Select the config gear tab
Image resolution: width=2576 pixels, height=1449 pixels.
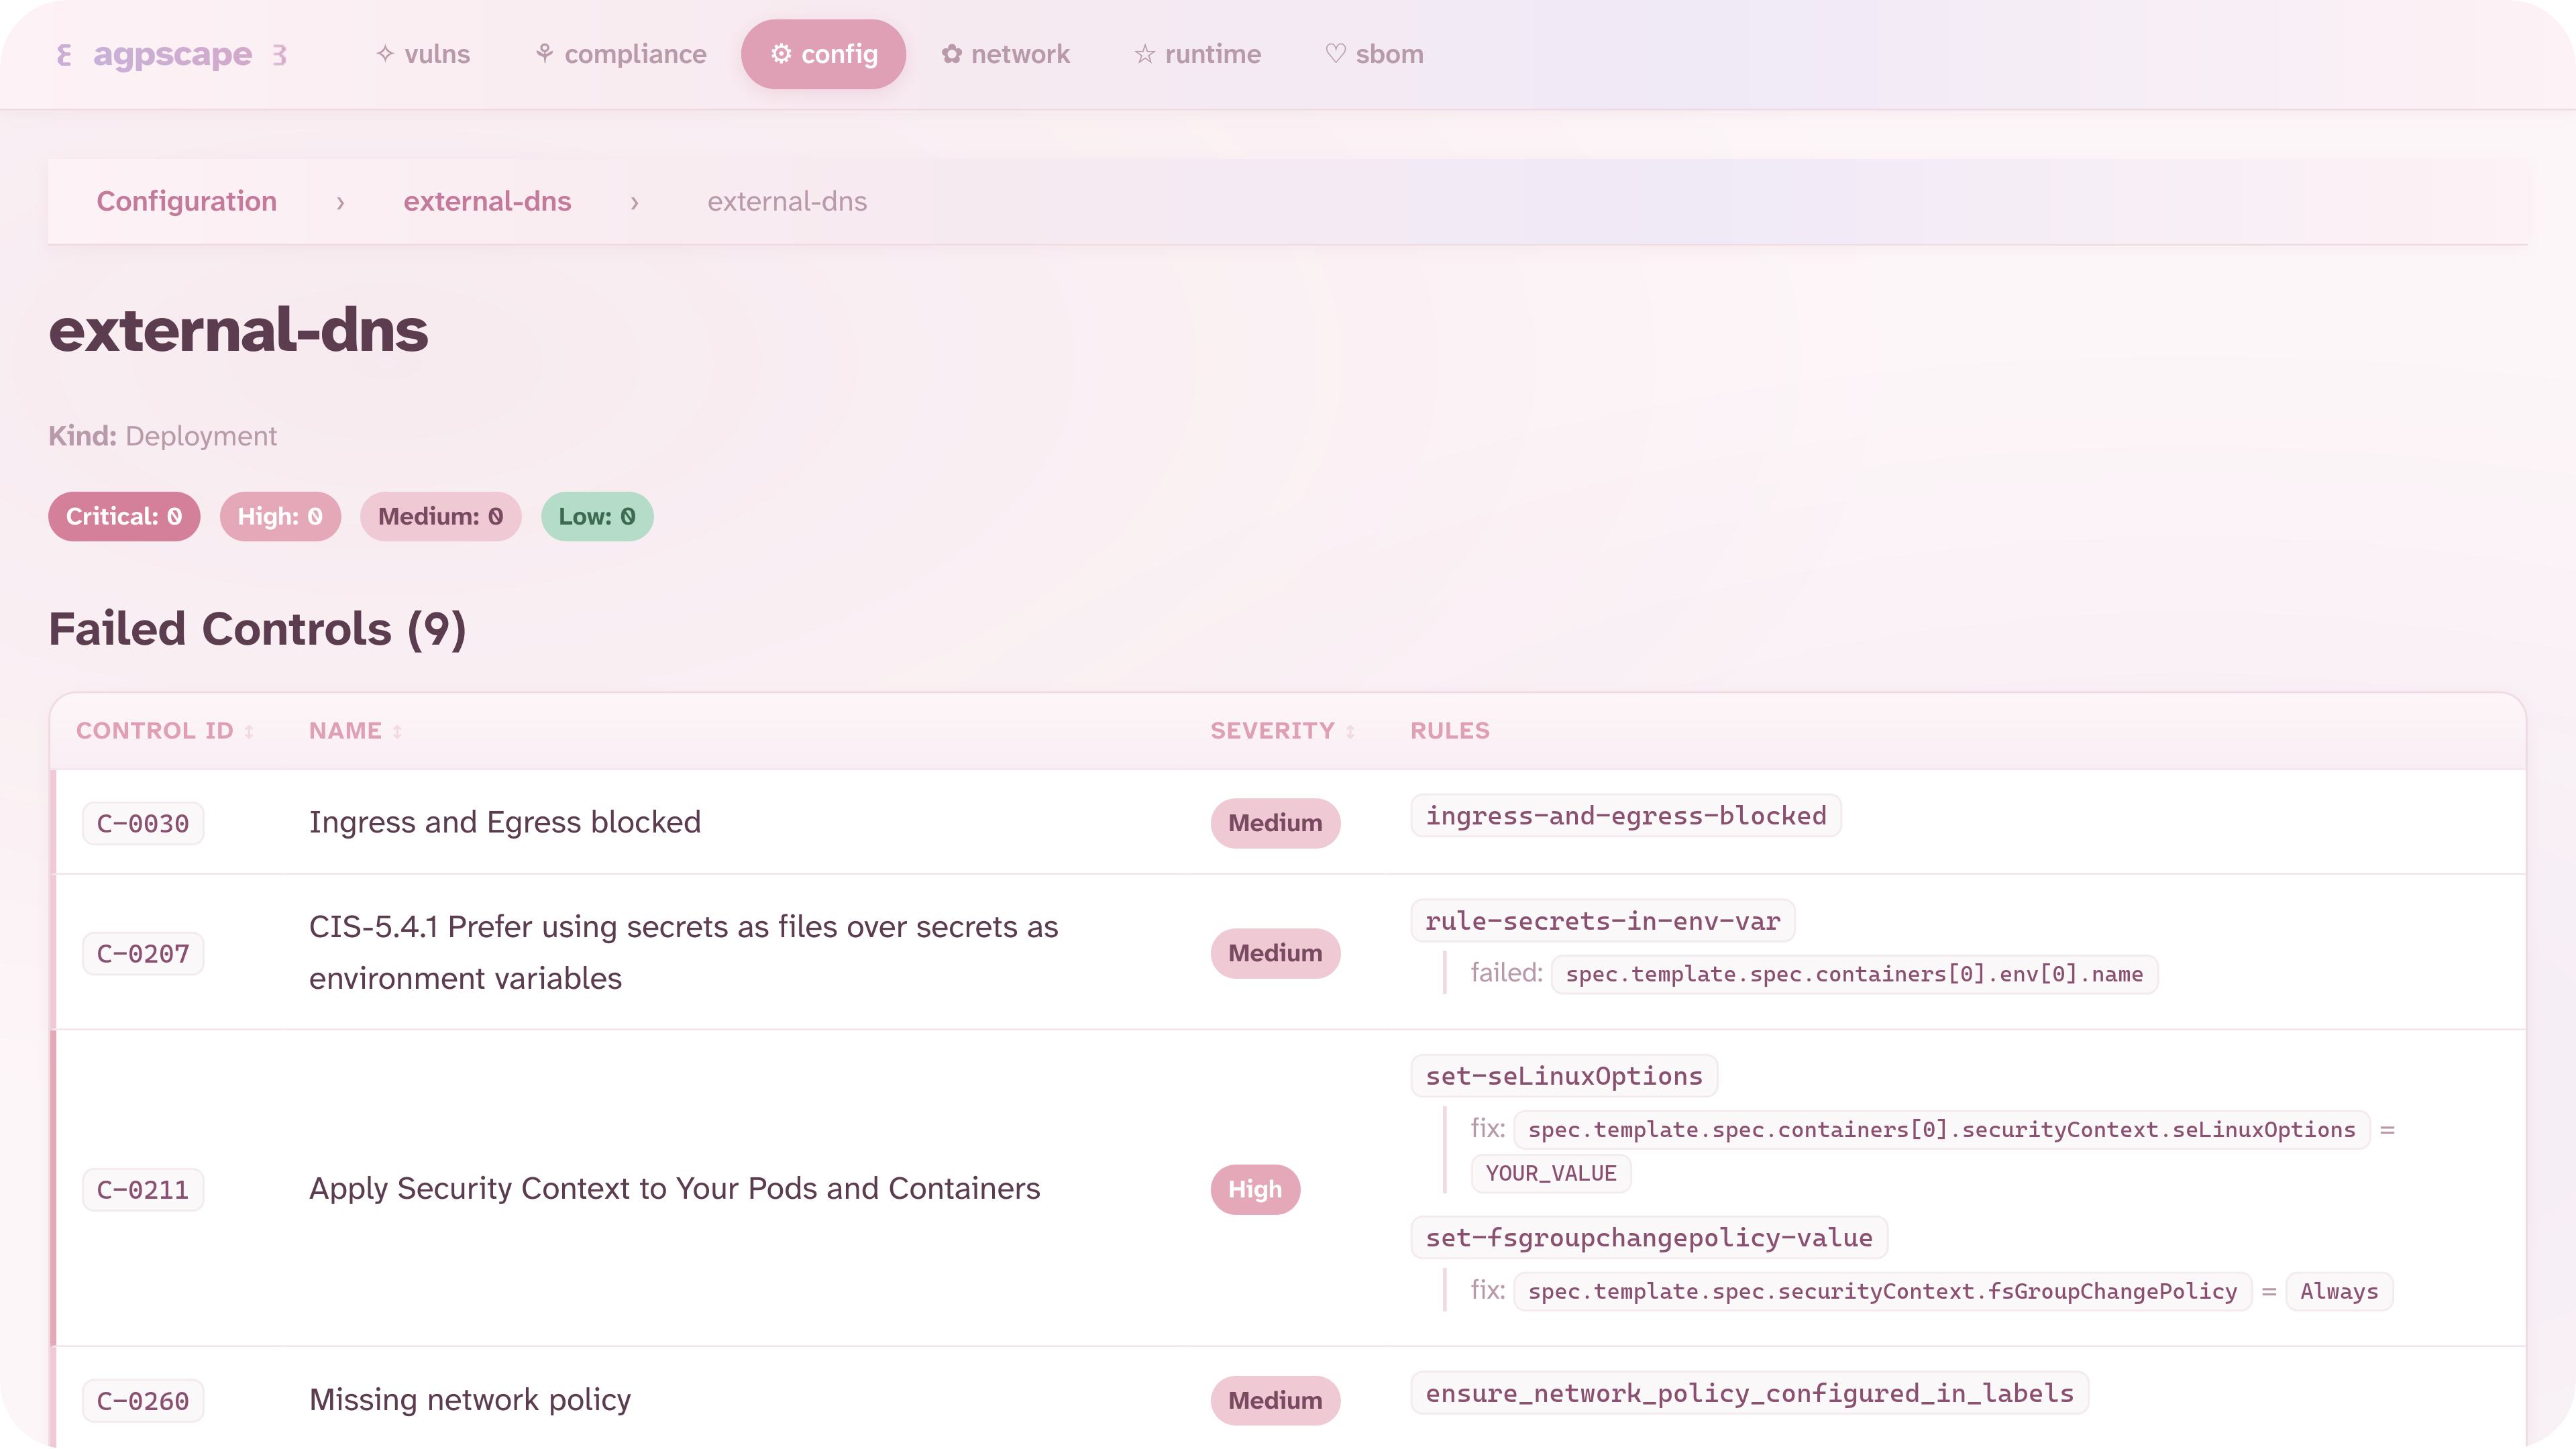coord(823,54)
